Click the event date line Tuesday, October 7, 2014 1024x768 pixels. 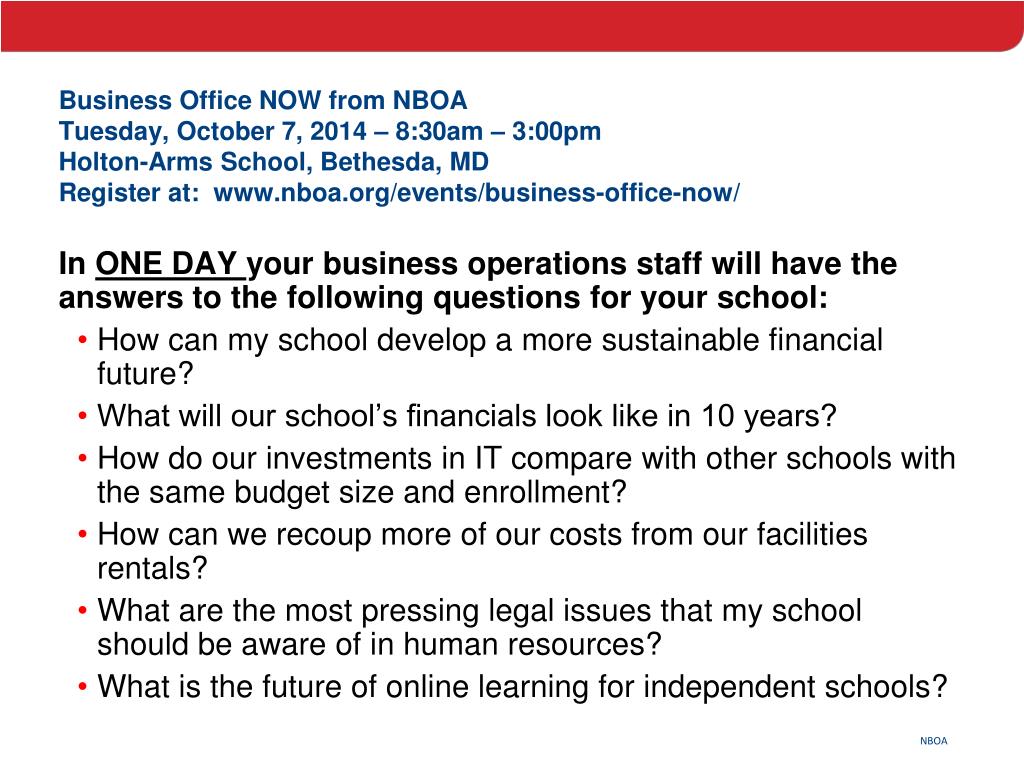click(213, 132)
